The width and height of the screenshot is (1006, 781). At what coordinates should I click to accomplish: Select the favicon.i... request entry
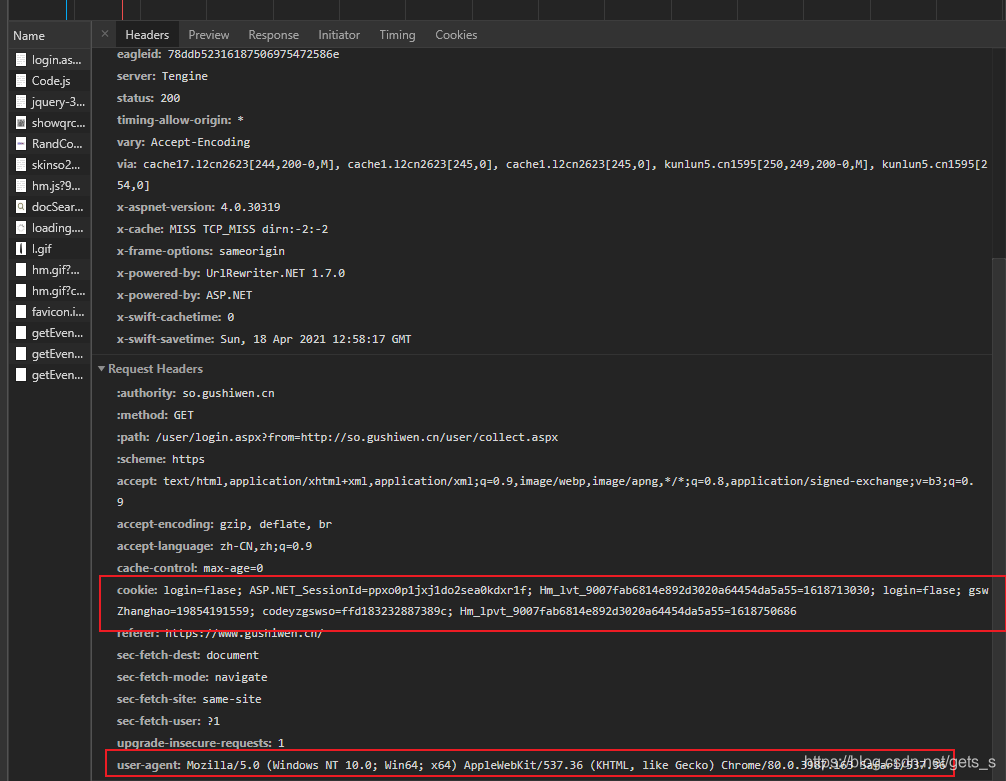point(56,312)
